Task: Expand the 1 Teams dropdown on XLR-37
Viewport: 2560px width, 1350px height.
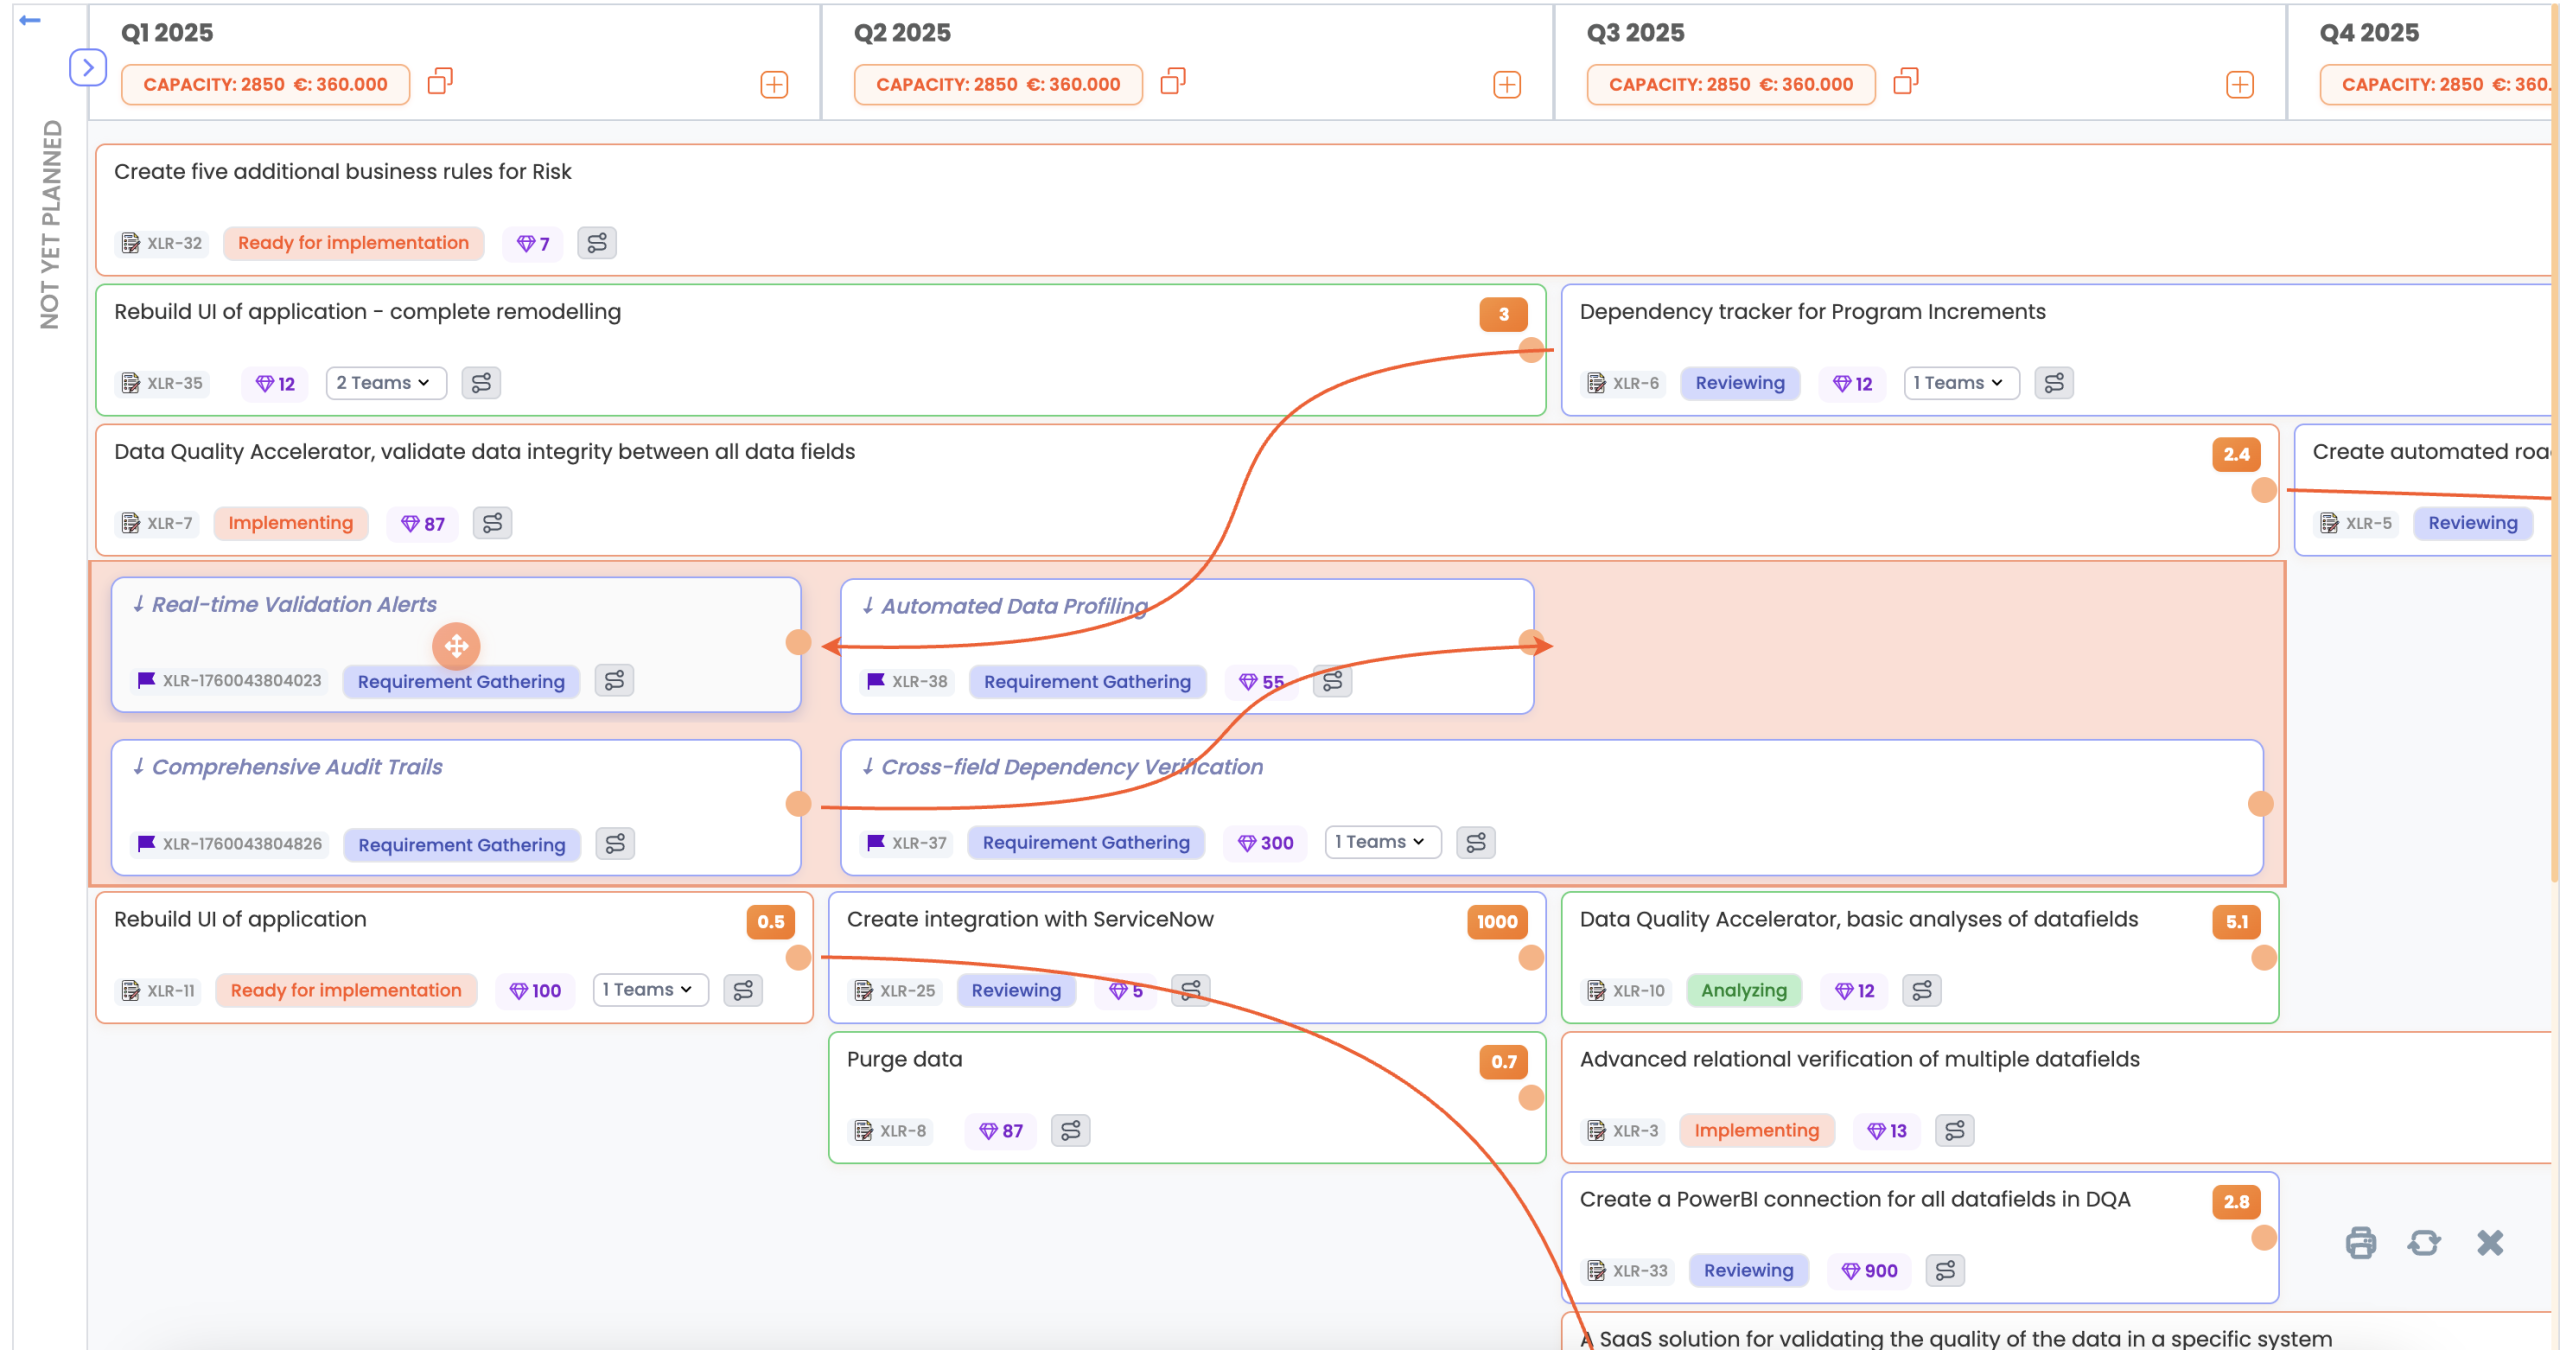Action: pos(1381,842)
